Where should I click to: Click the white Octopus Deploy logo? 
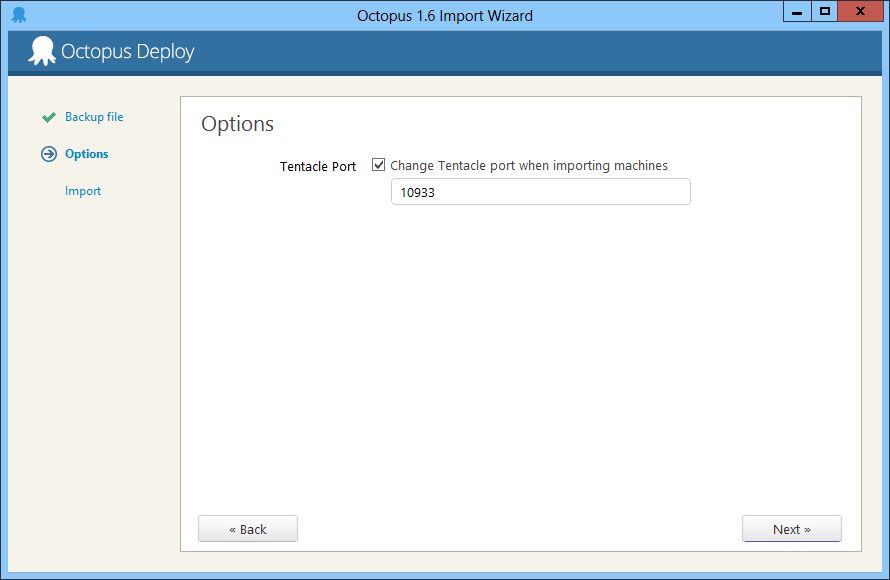(x=42, y=51)
